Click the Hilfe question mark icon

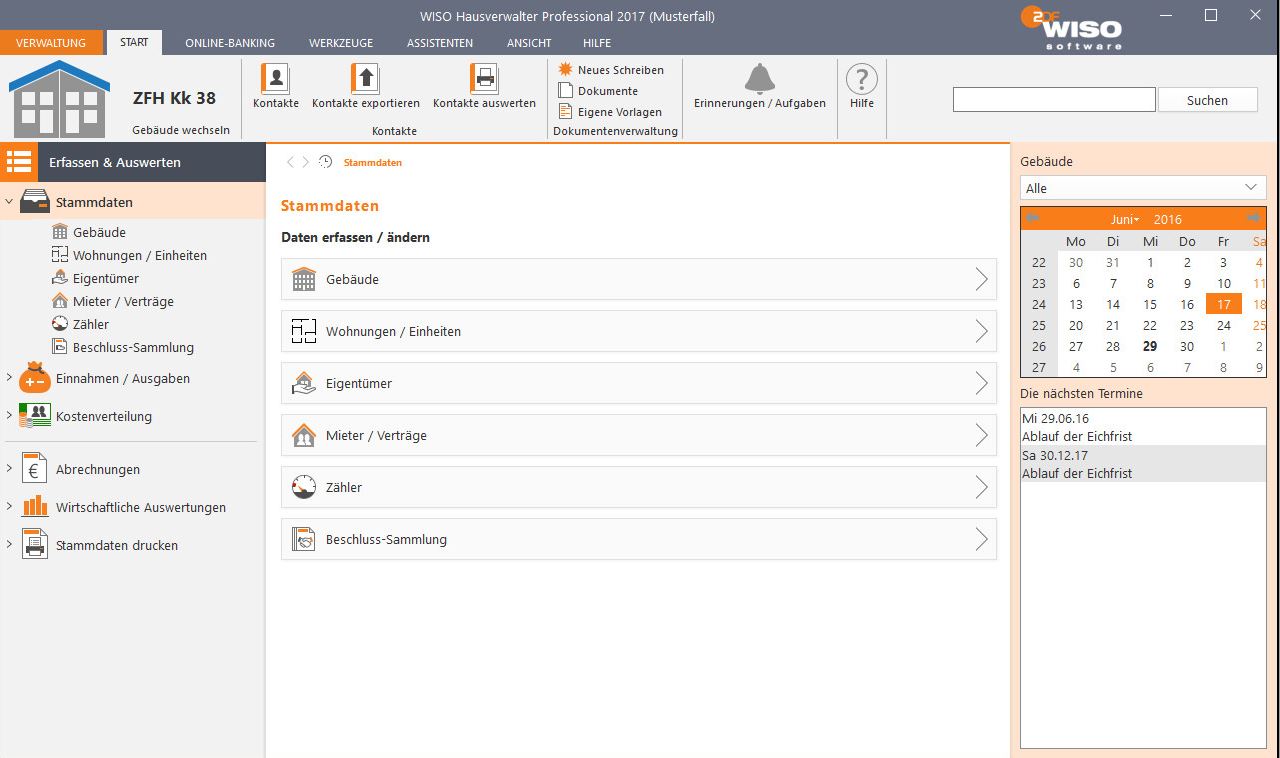coord(861,80)
